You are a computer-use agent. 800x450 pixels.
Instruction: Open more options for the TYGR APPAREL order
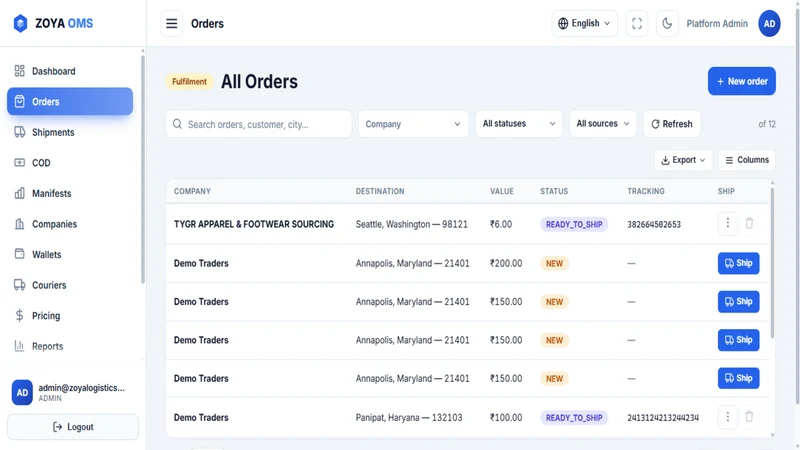[x=728, y=223]
